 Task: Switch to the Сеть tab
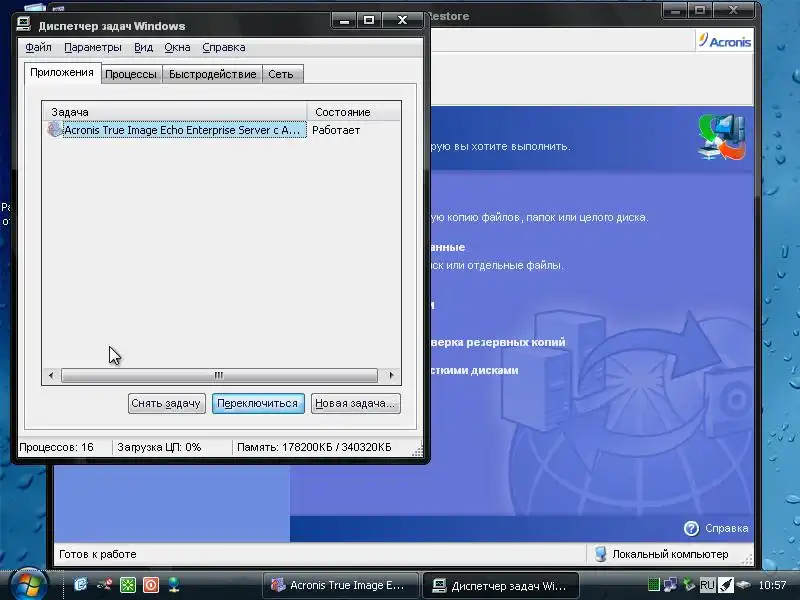(281, 74)
